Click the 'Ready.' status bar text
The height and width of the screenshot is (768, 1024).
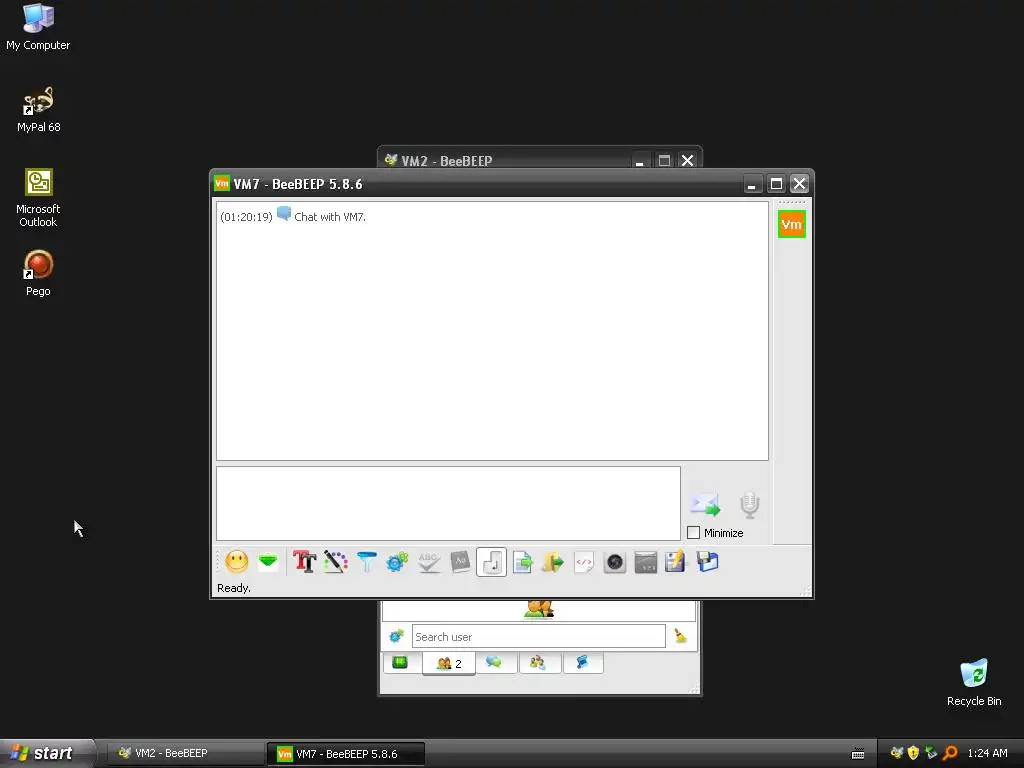coord(234,588)
